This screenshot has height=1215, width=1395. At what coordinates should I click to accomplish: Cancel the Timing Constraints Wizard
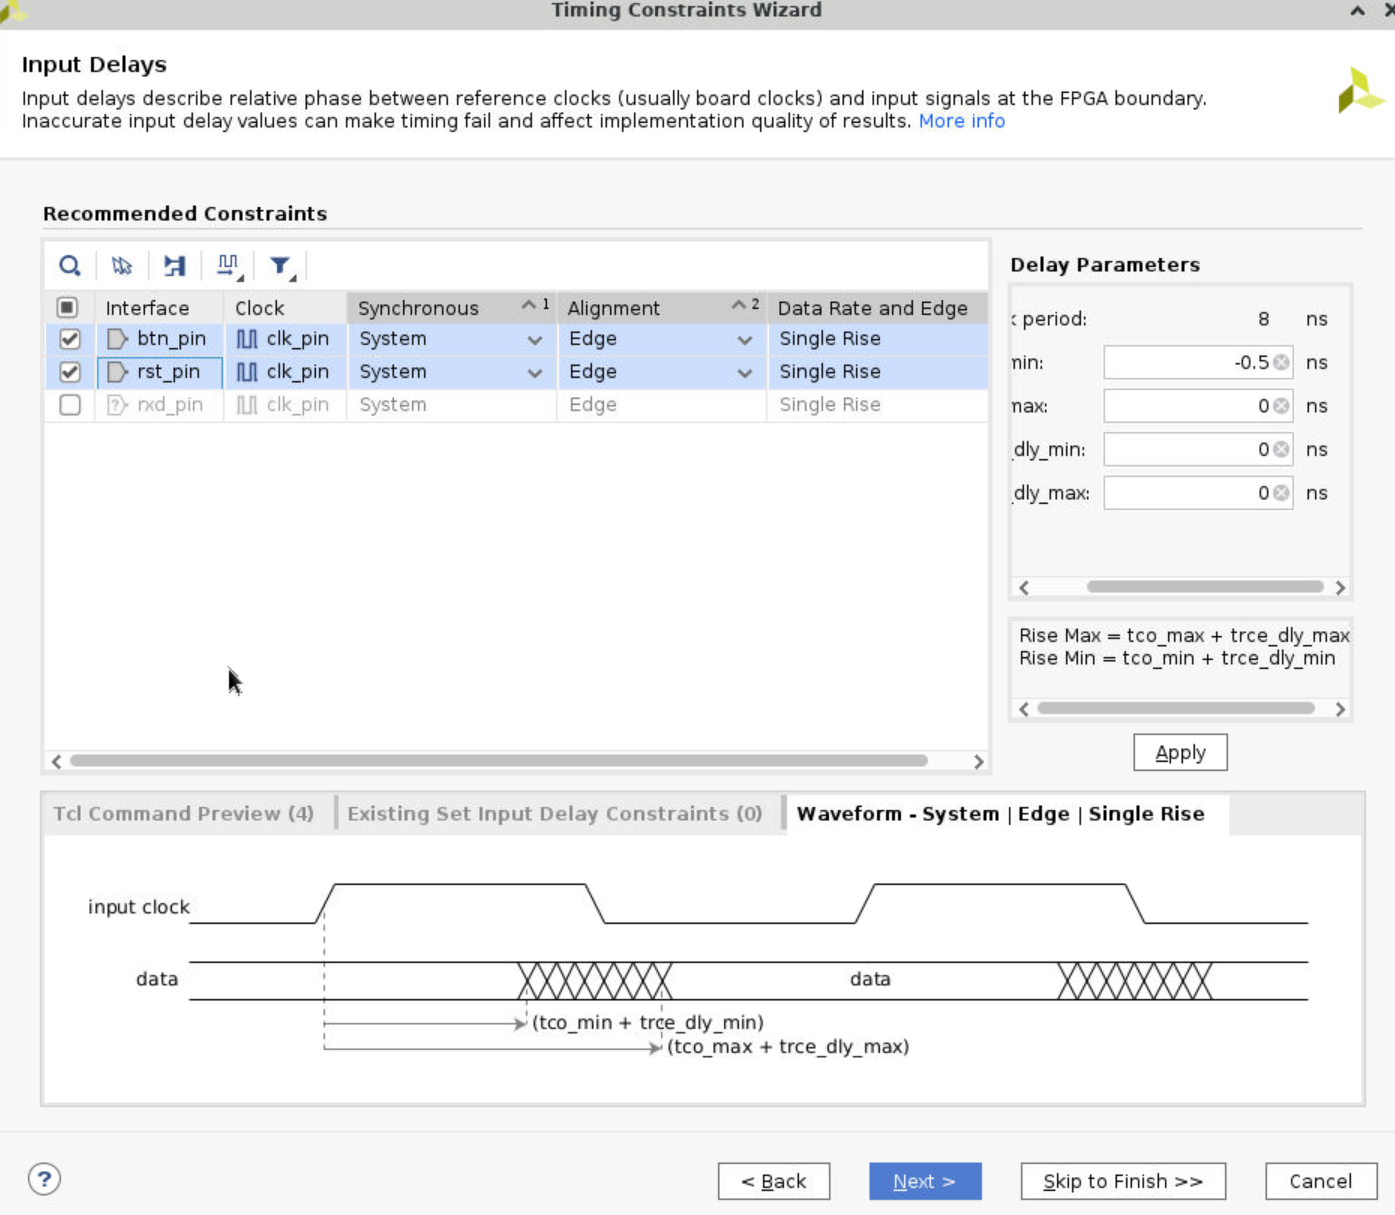[1320, 1181]
